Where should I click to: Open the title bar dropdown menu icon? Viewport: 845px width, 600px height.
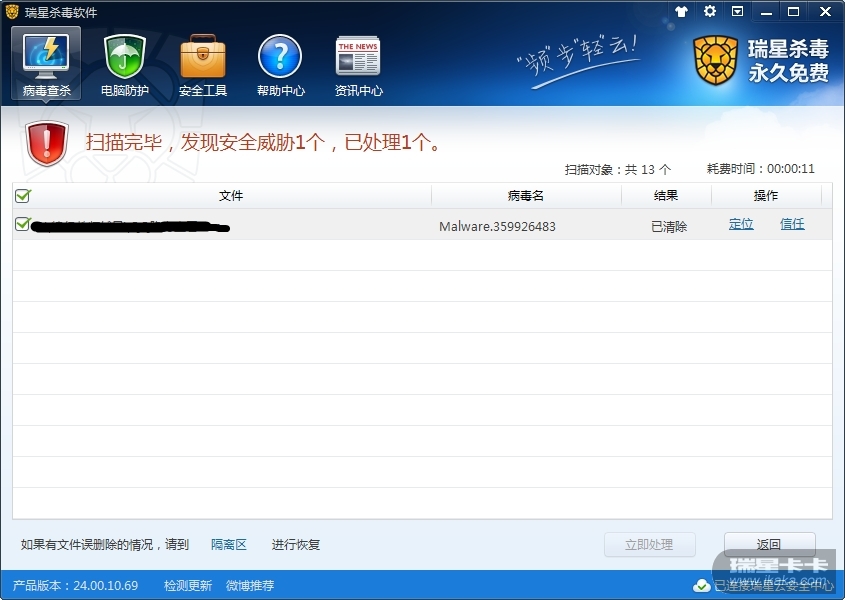pos(738,11)
